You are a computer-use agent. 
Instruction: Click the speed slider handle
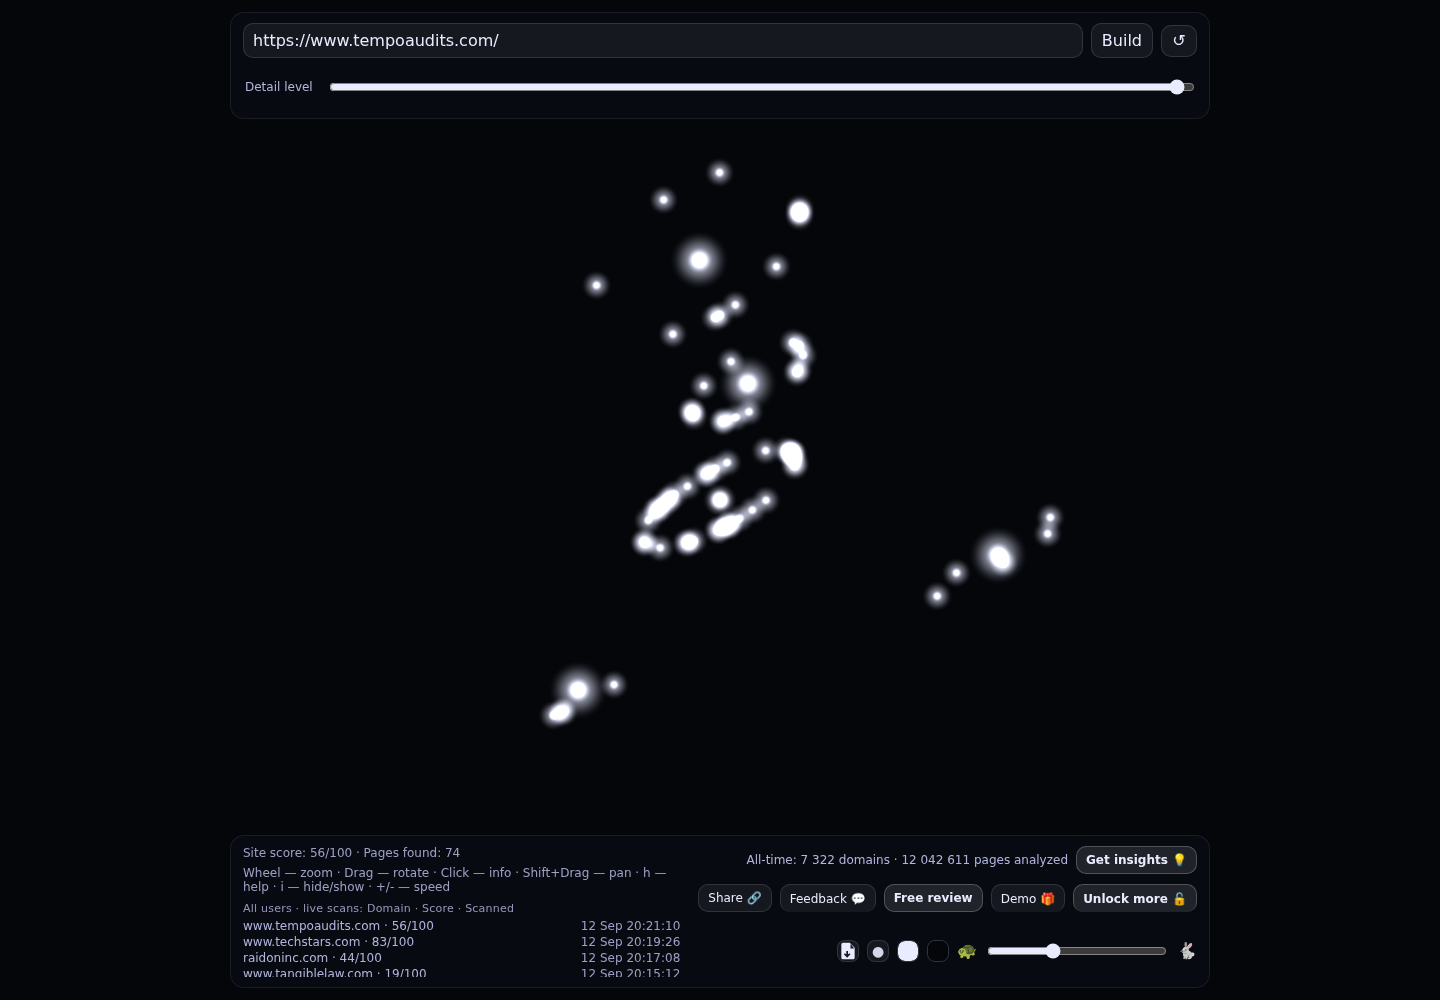pos(1053,951)
